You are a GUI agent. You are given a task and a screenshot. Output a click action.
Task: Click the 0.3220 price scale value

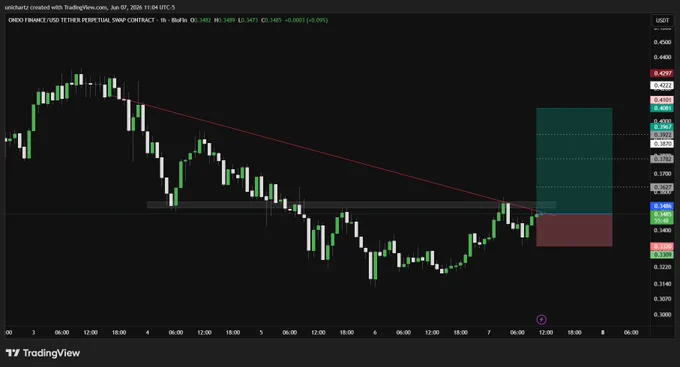(662, 267)
